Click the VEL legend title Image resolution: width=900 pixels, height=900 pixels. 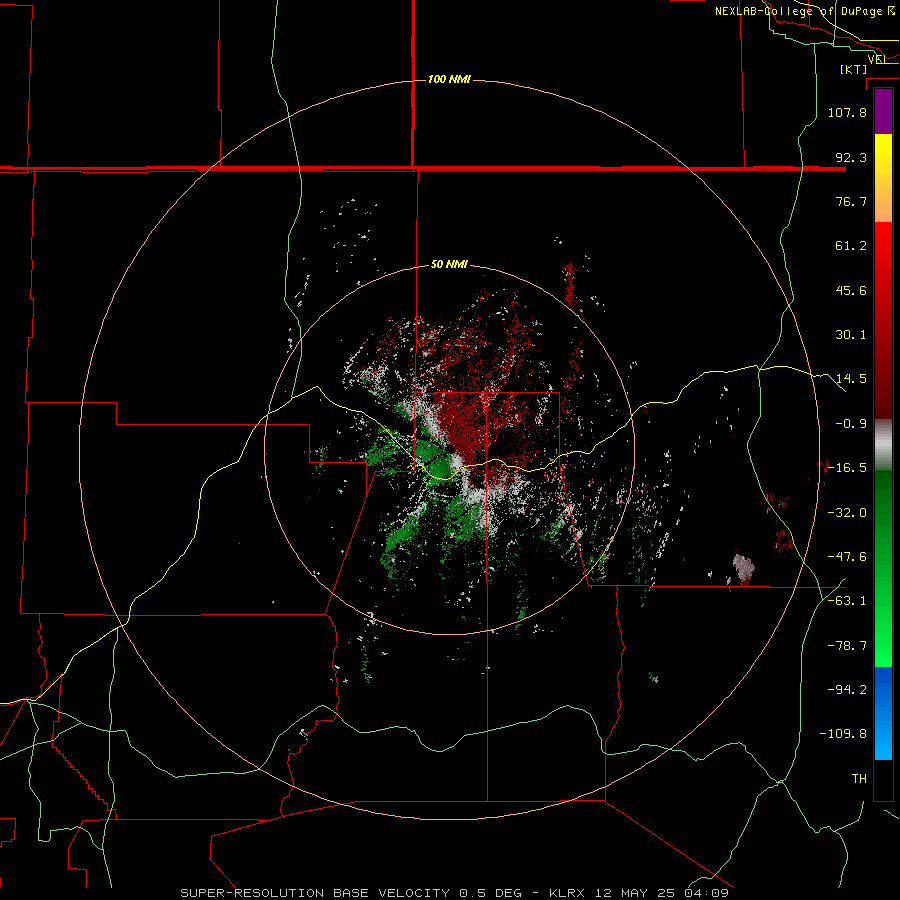[877, 59]
